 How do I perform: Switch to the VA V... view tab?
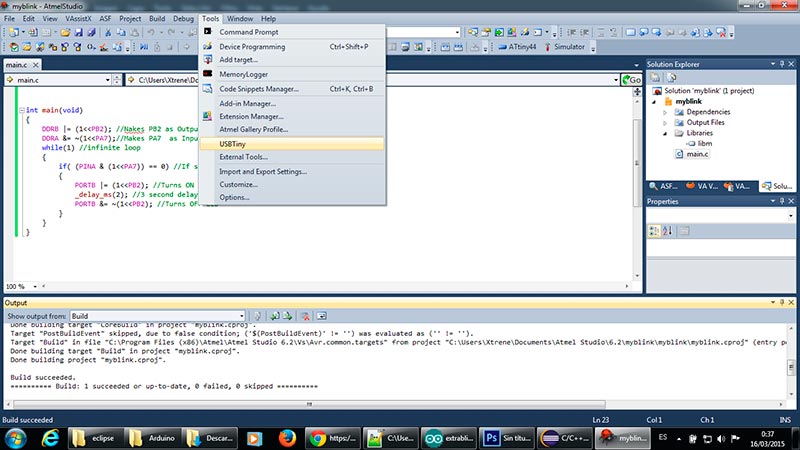pos(702,186)
